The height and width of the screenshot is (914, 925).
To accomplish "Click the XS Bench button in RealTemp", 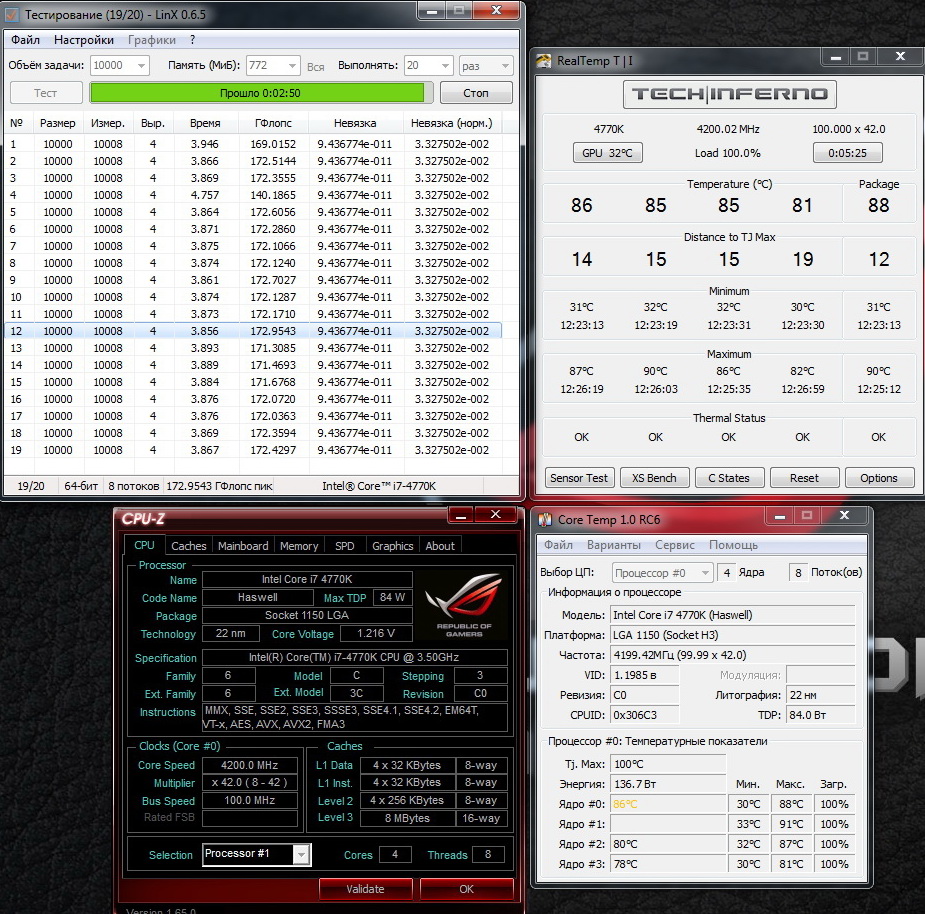I will [x=654, y=477].
